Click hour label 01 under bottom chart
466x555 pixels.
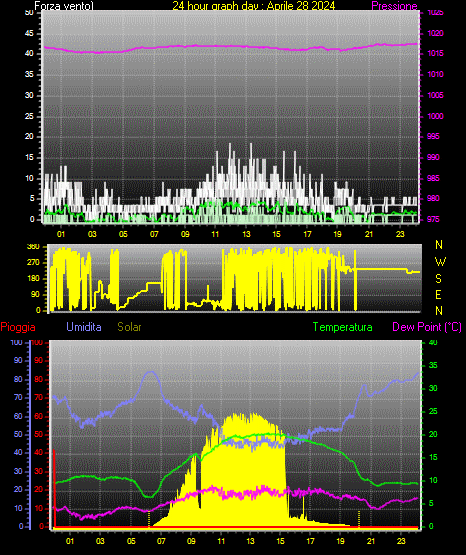pos(70,541)
